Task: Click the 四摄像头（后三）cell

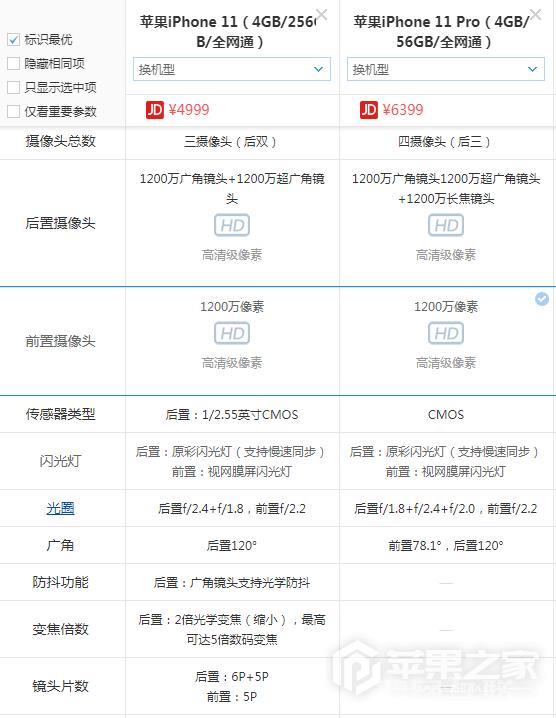Action: click(x=446, y=142)
